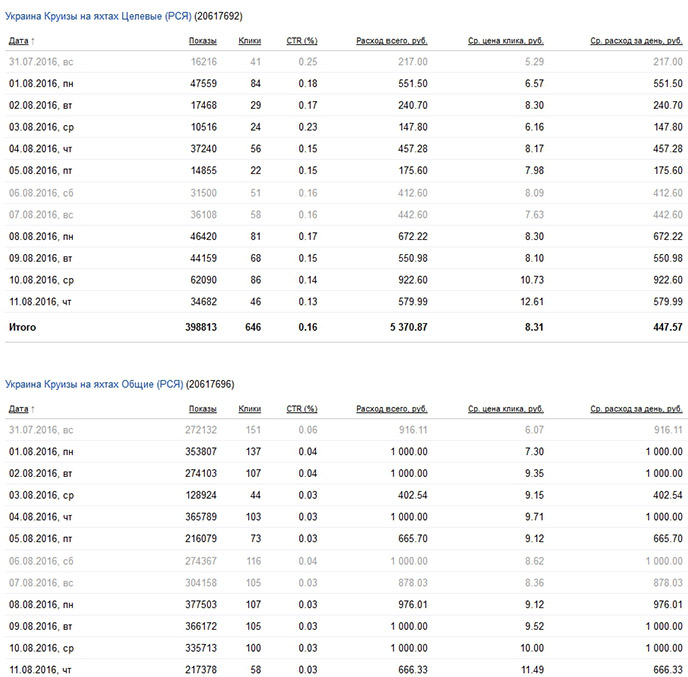Sort Целевые table by Ср. расход за день
688x677 pixels.
633,41
